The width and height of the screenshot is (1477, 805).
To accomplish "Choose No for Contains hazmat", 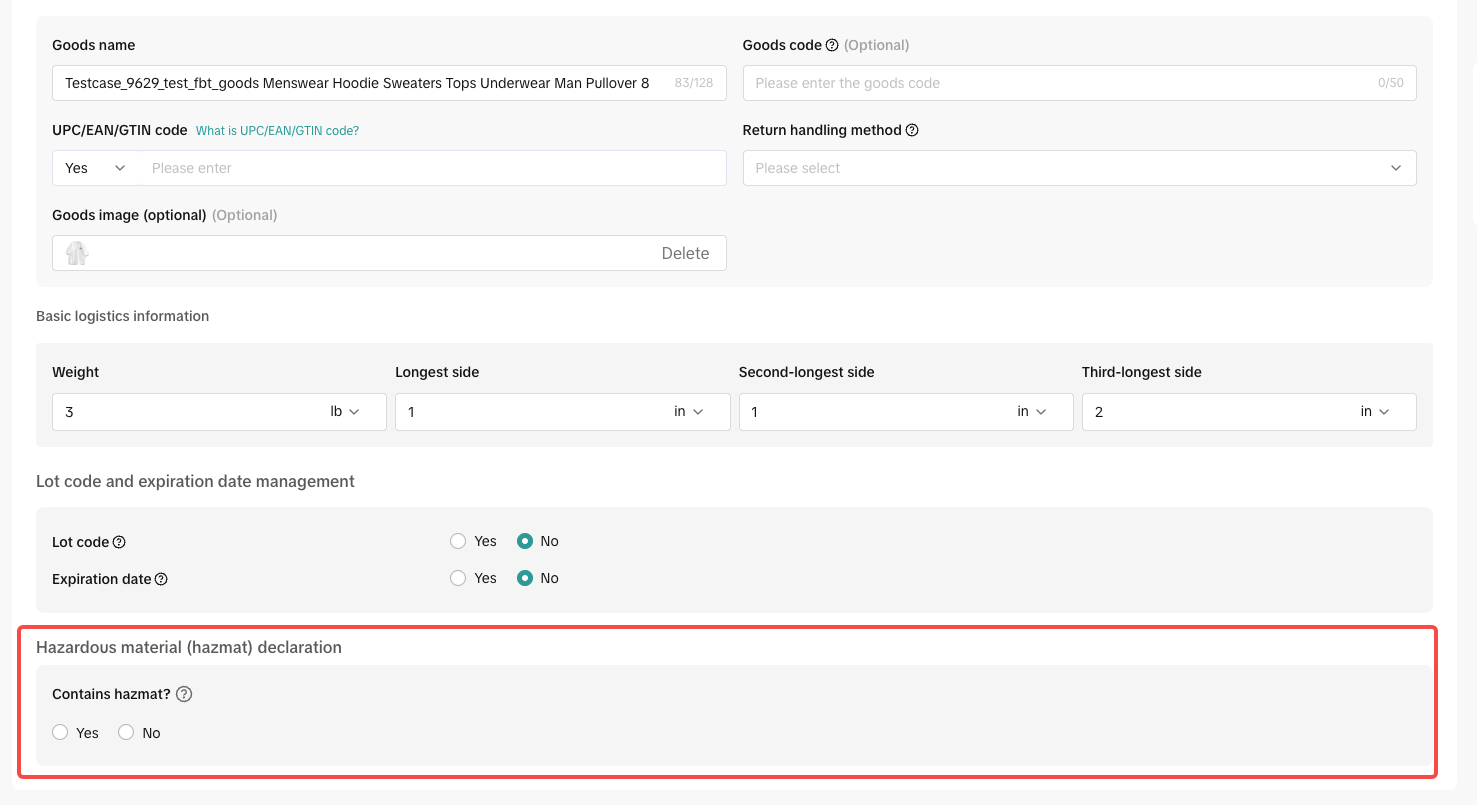I will pos(126,732).
